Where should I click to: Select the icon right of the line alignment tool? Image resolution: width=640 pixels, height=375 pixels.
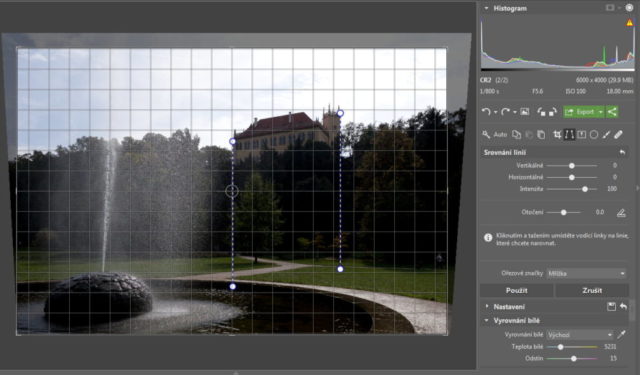point(582,134)
